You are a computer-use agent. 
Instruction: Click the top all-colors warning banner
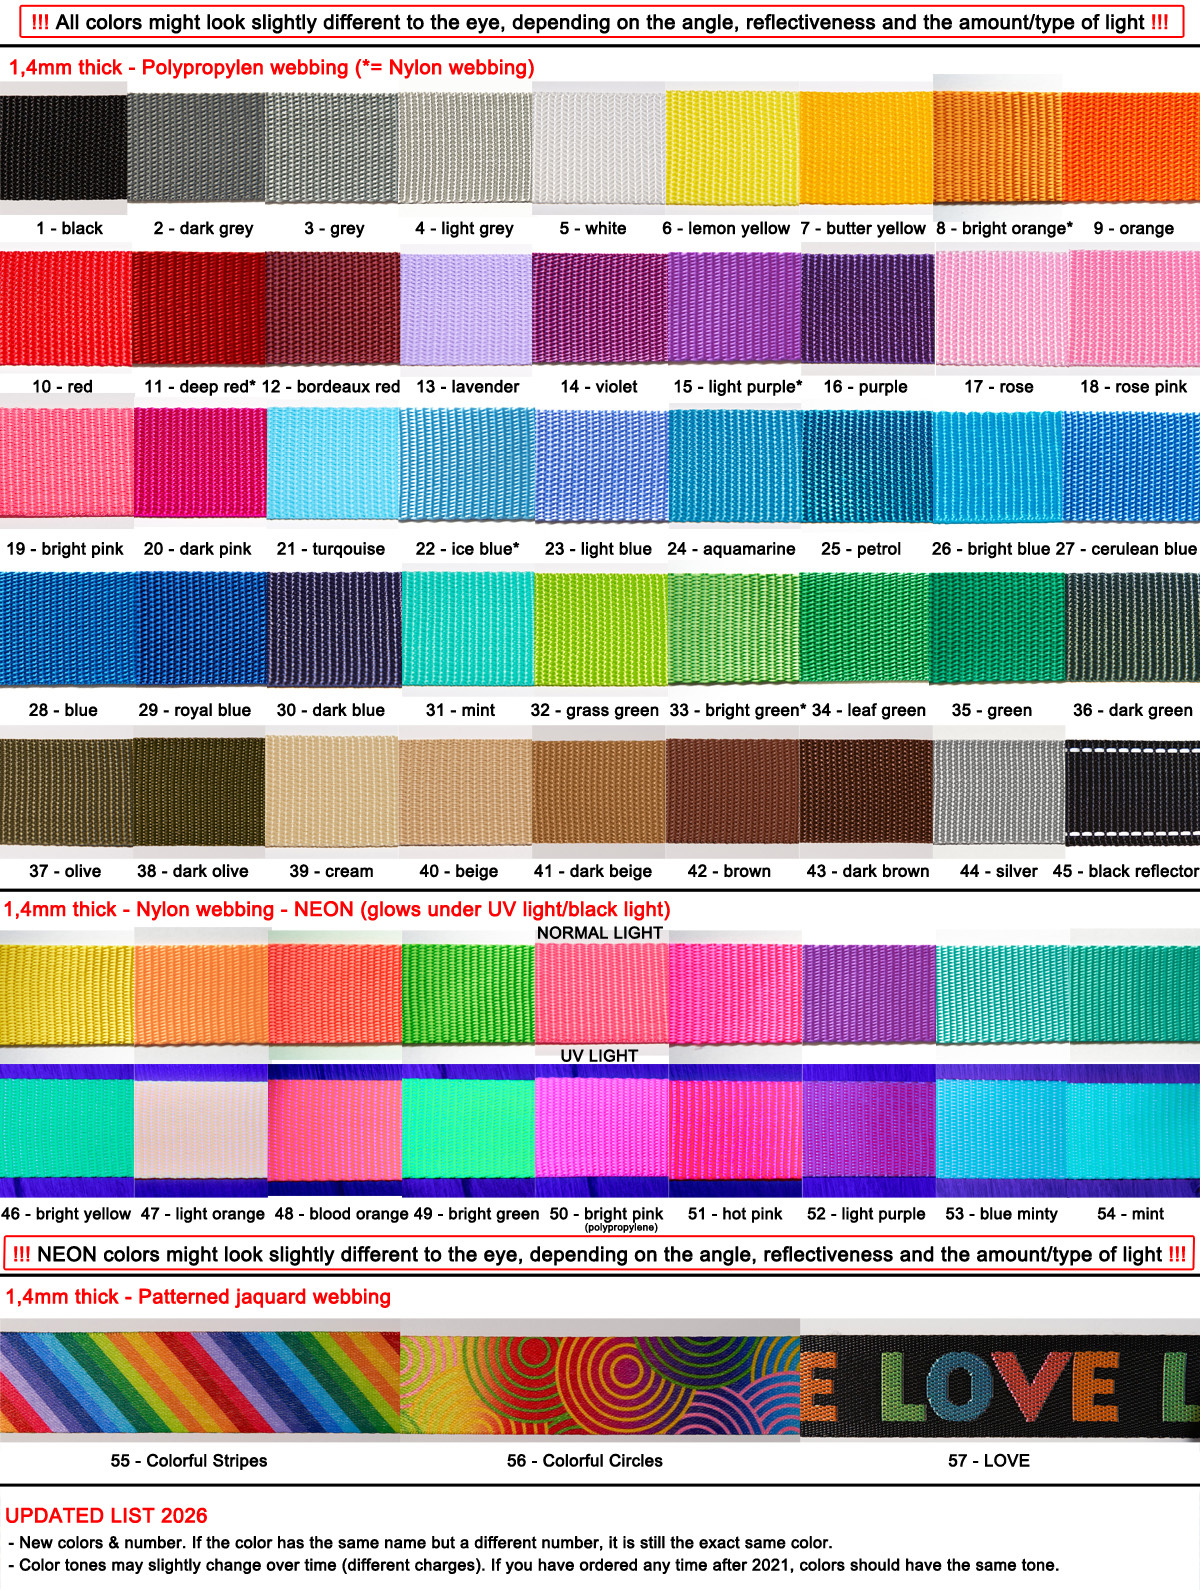(600, 22)
